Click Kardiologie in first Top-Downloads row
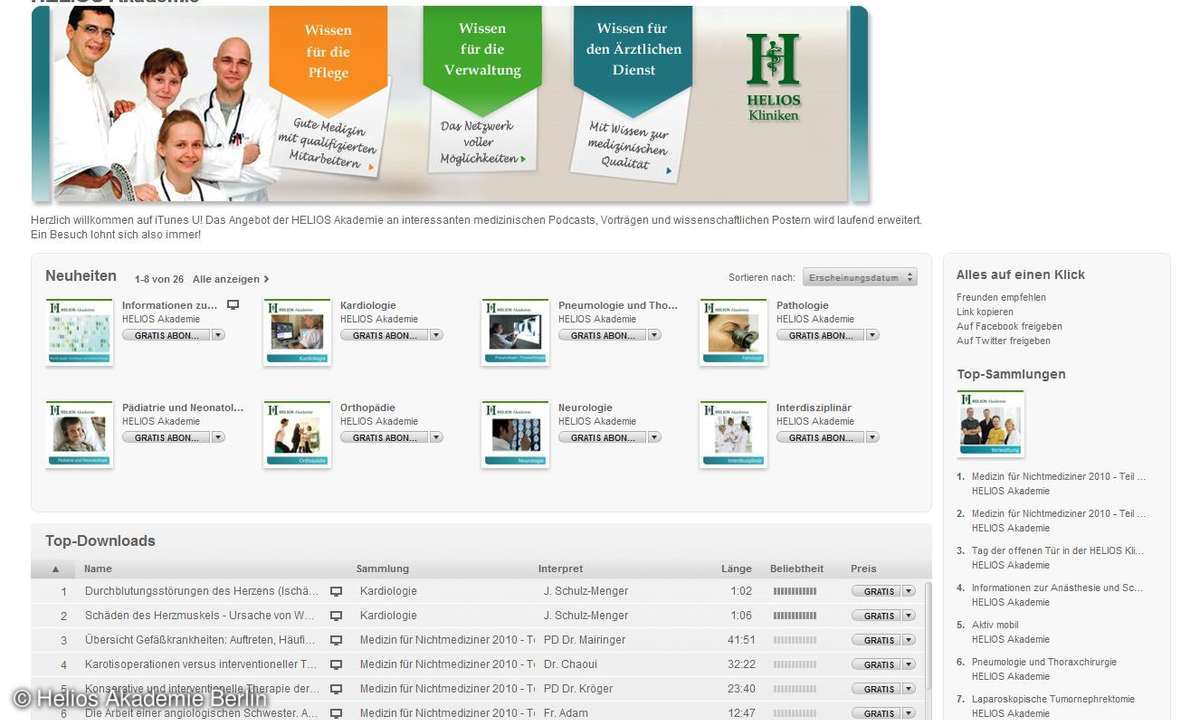1200x720 pixels. pos(388,591)
